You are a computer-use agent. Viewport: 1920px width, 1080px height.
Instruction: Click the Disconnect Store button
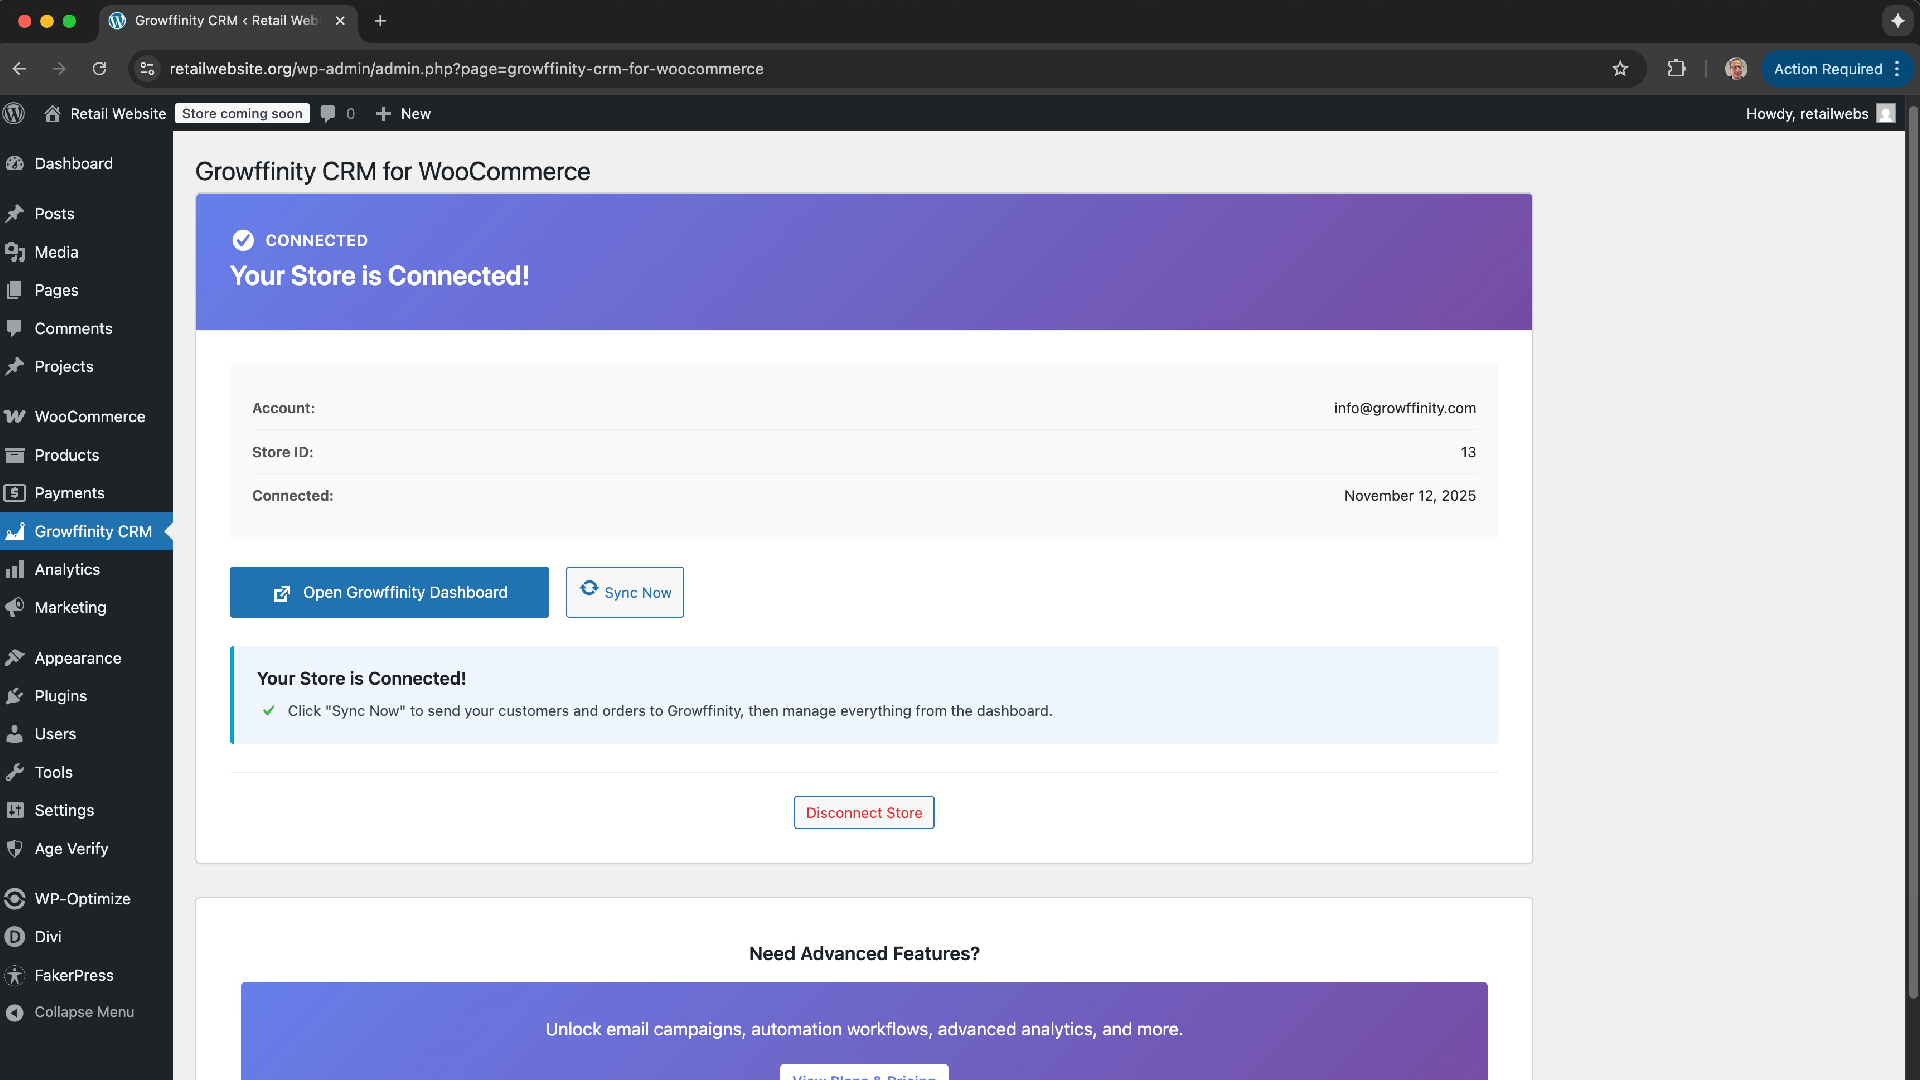864,813
